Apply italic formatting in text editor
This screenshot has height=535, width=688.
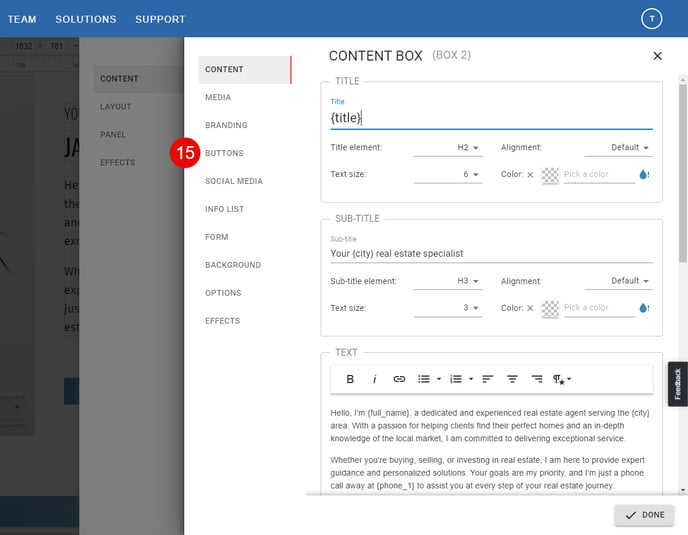pyautogui.click(x=374, y=379)
